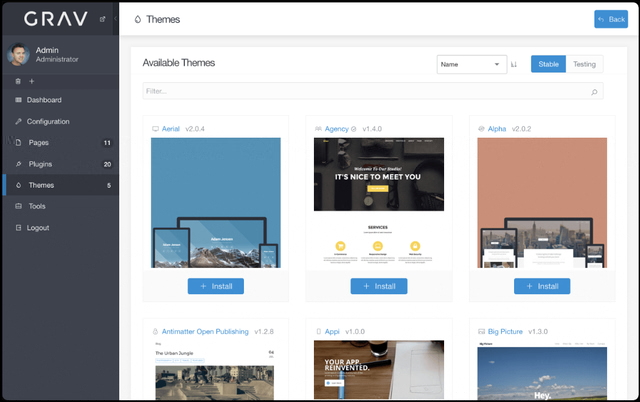Click the Agency theme preview thumbnail
Viewport: 640px width, 402px height.
coord(379,203)
